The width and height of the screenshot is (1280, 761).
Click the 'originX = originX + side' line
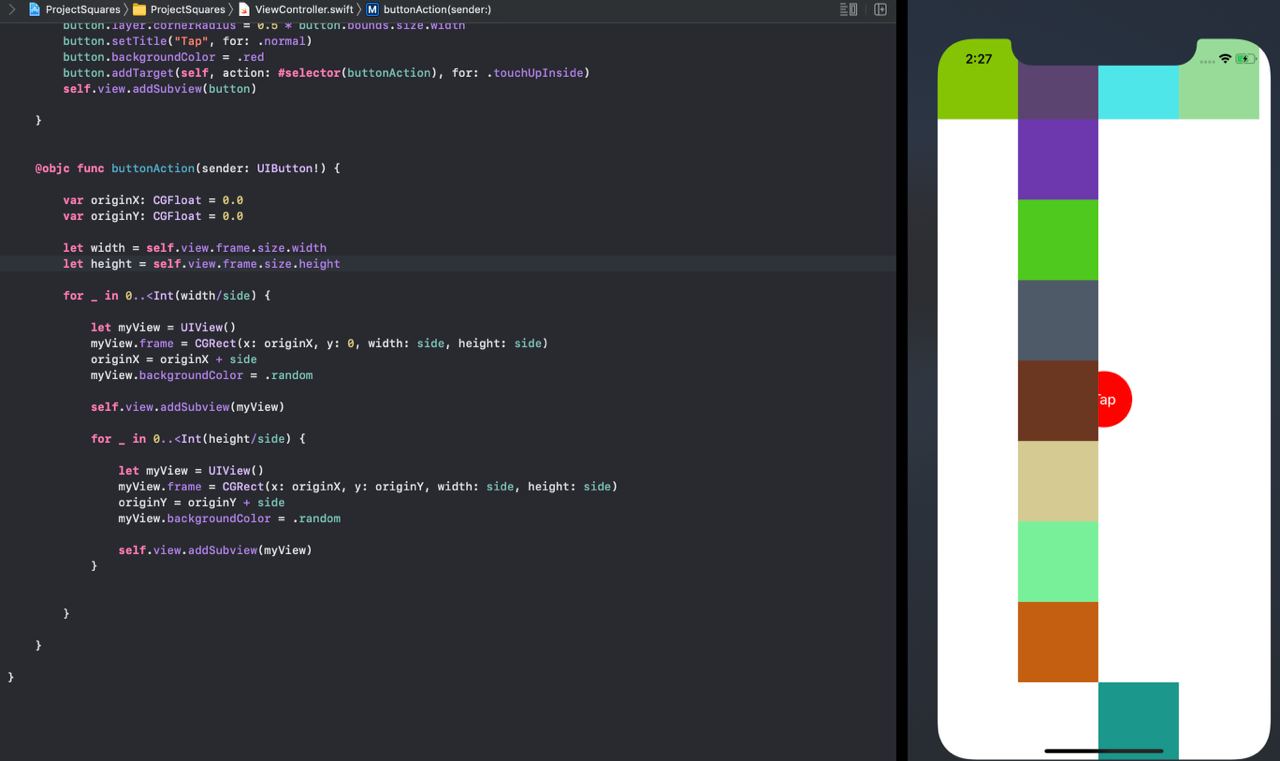tap(174, 359)
